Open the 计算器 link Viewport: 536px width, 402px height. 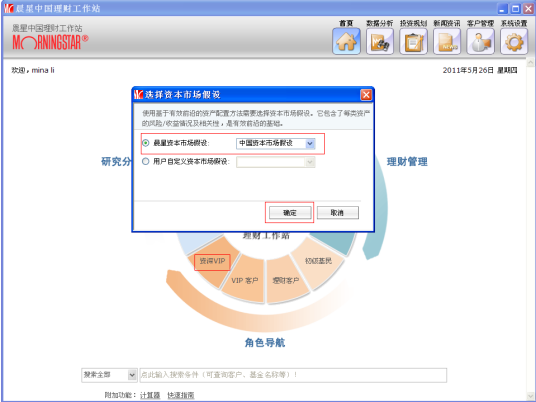click(x=150, y=395)
